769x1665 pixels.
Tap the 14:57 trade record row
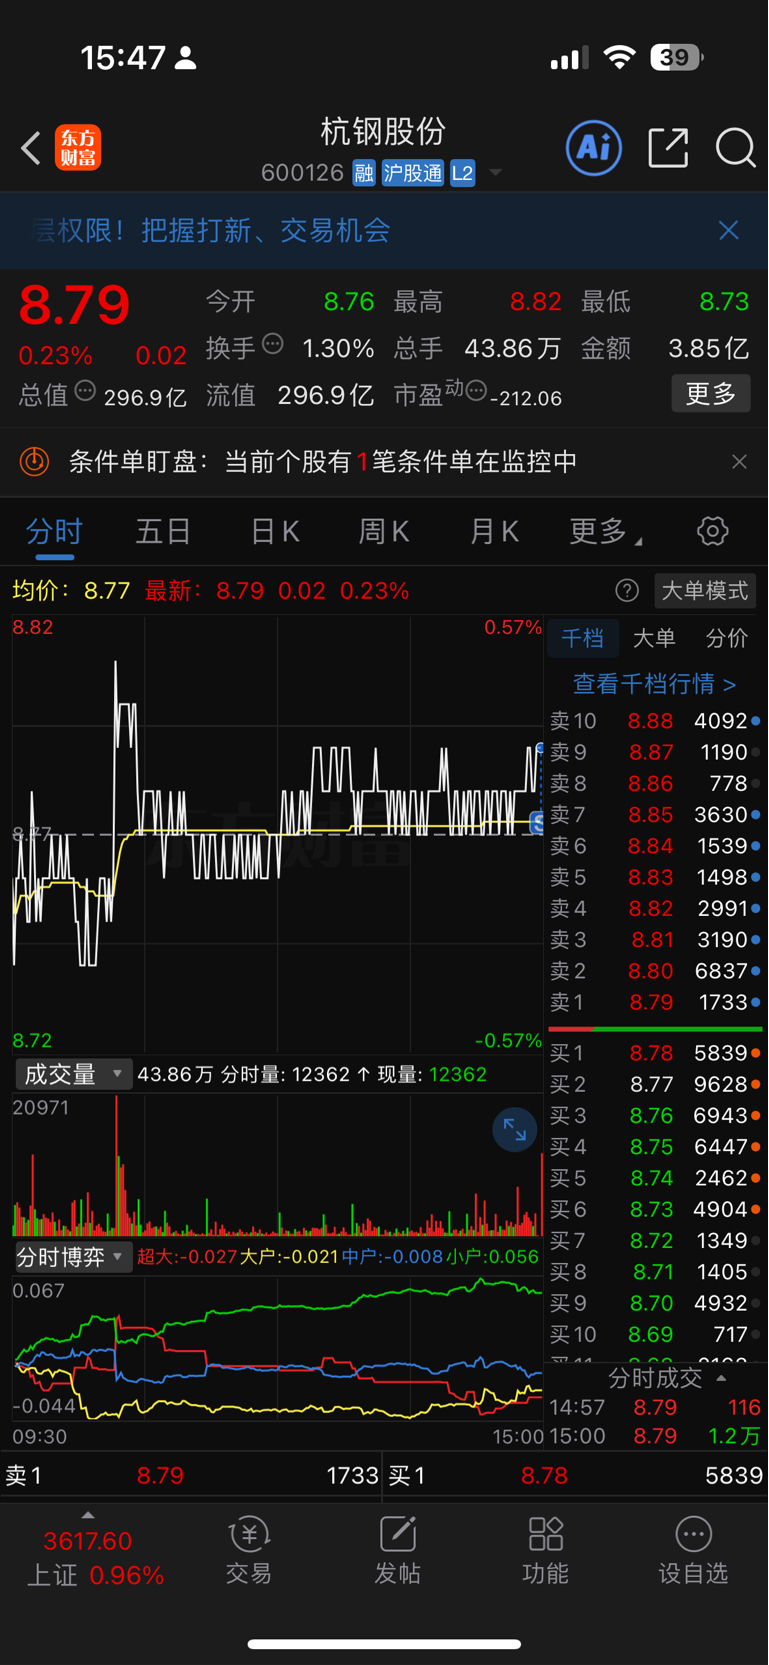click(654, 1407)
